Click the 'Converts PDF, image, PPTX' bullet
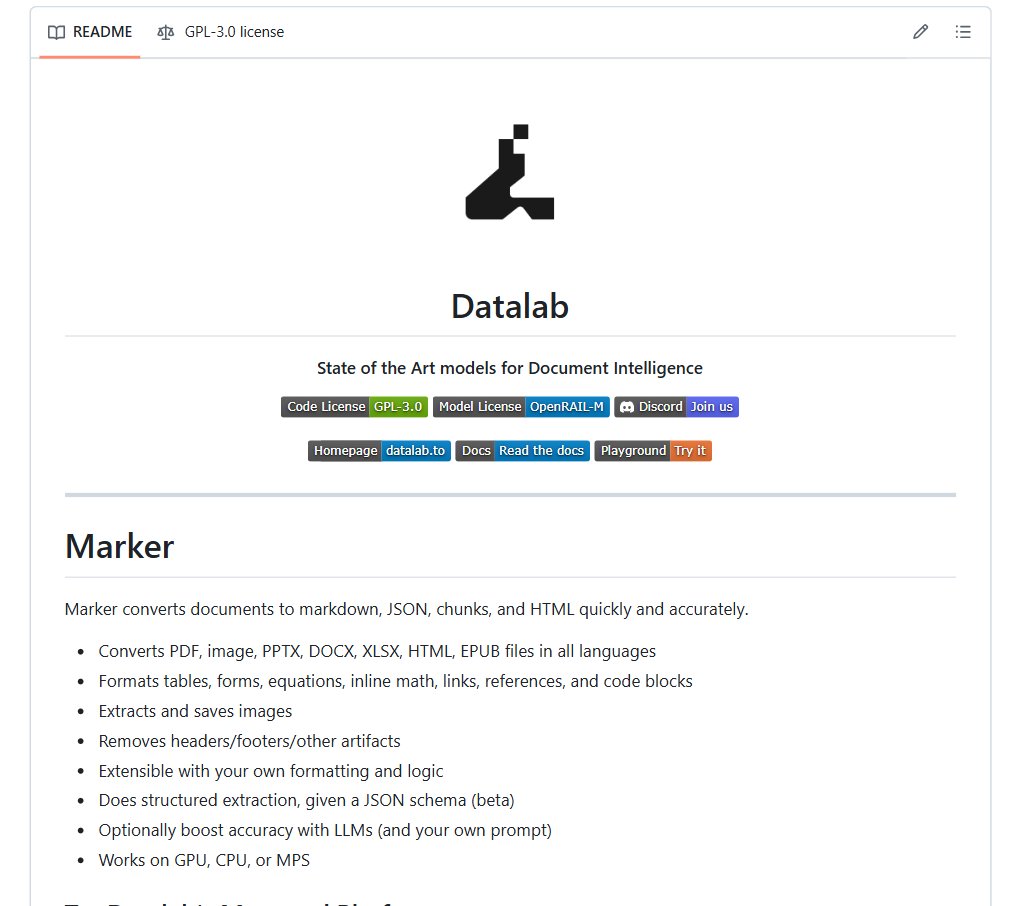 tap(377, 651)
